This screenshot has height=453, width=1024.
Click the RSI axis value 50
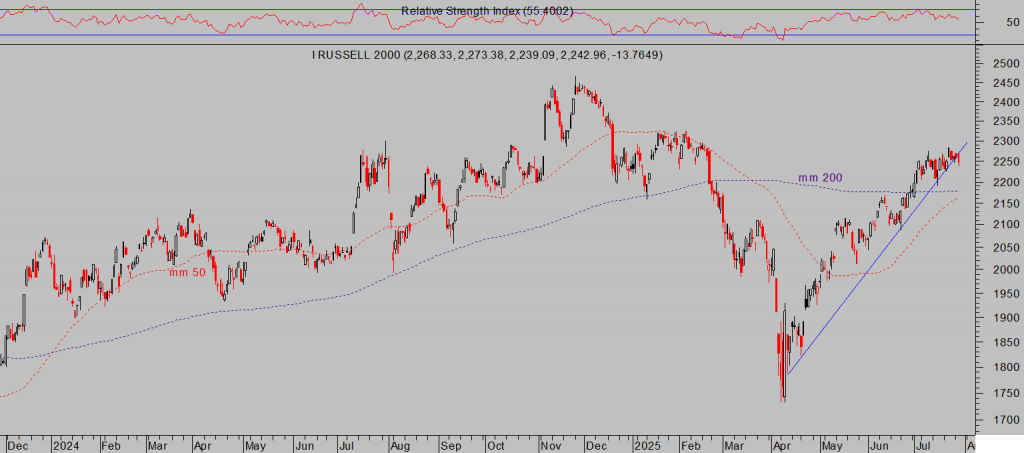click(1013, 22)
